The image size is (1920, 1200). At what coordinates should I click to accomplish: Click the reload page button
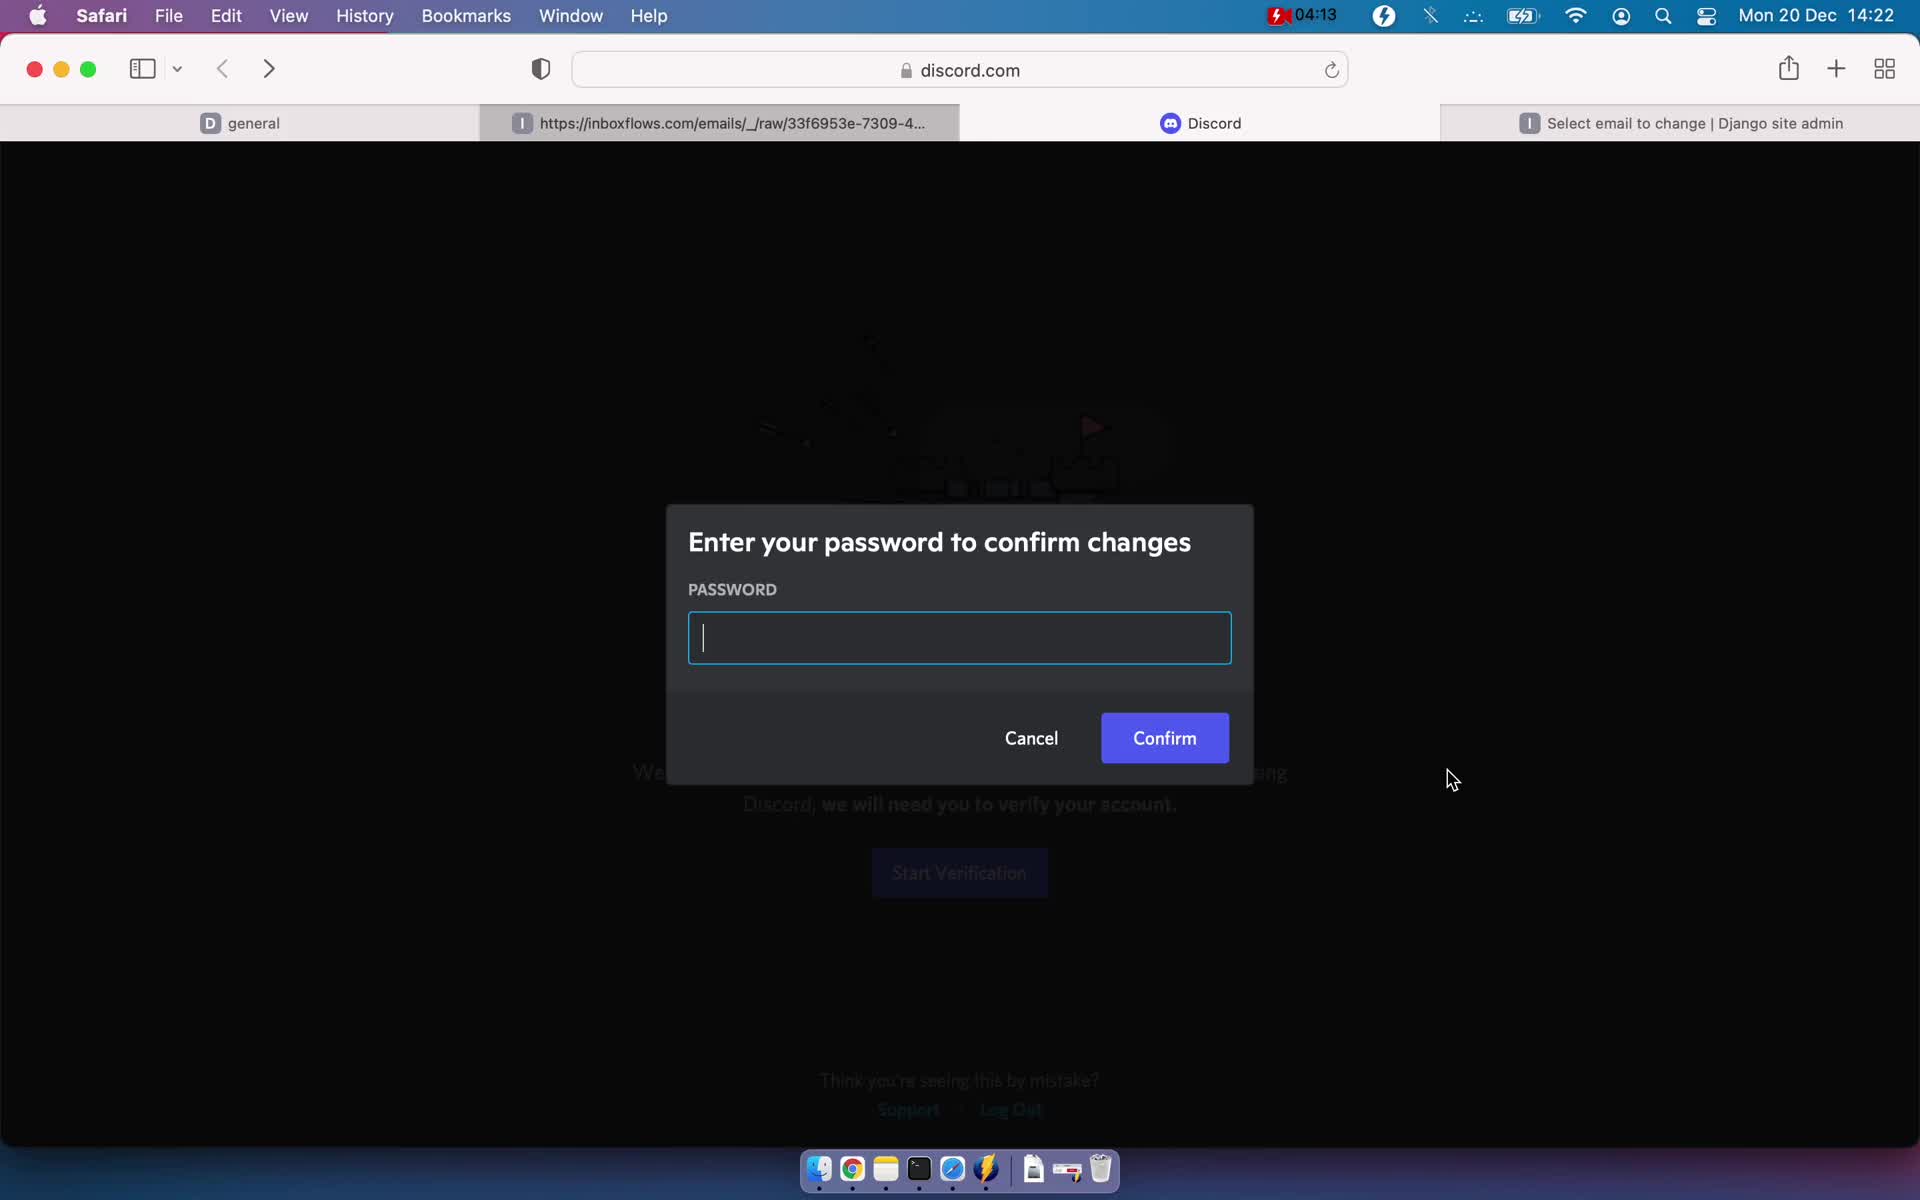point(1331,71)
